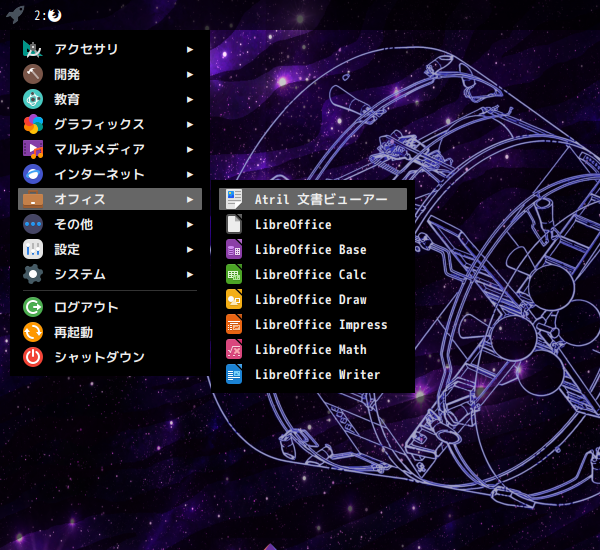Click the rocket launcher icon in panel
This screenshot has height=550, width=600.
[15, 15]
